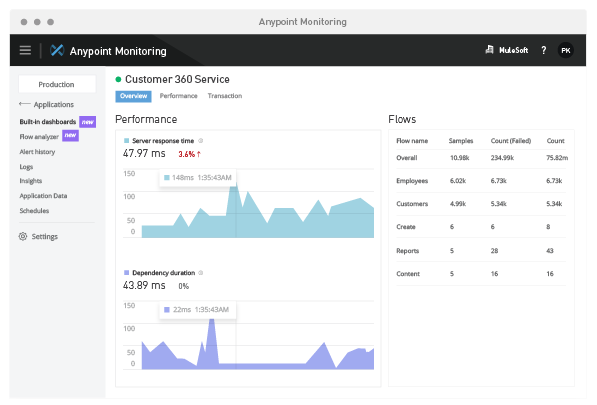Open the MuleSoft organization icon
This screenshot has height=405, width=597.
[x=489, y=50]
